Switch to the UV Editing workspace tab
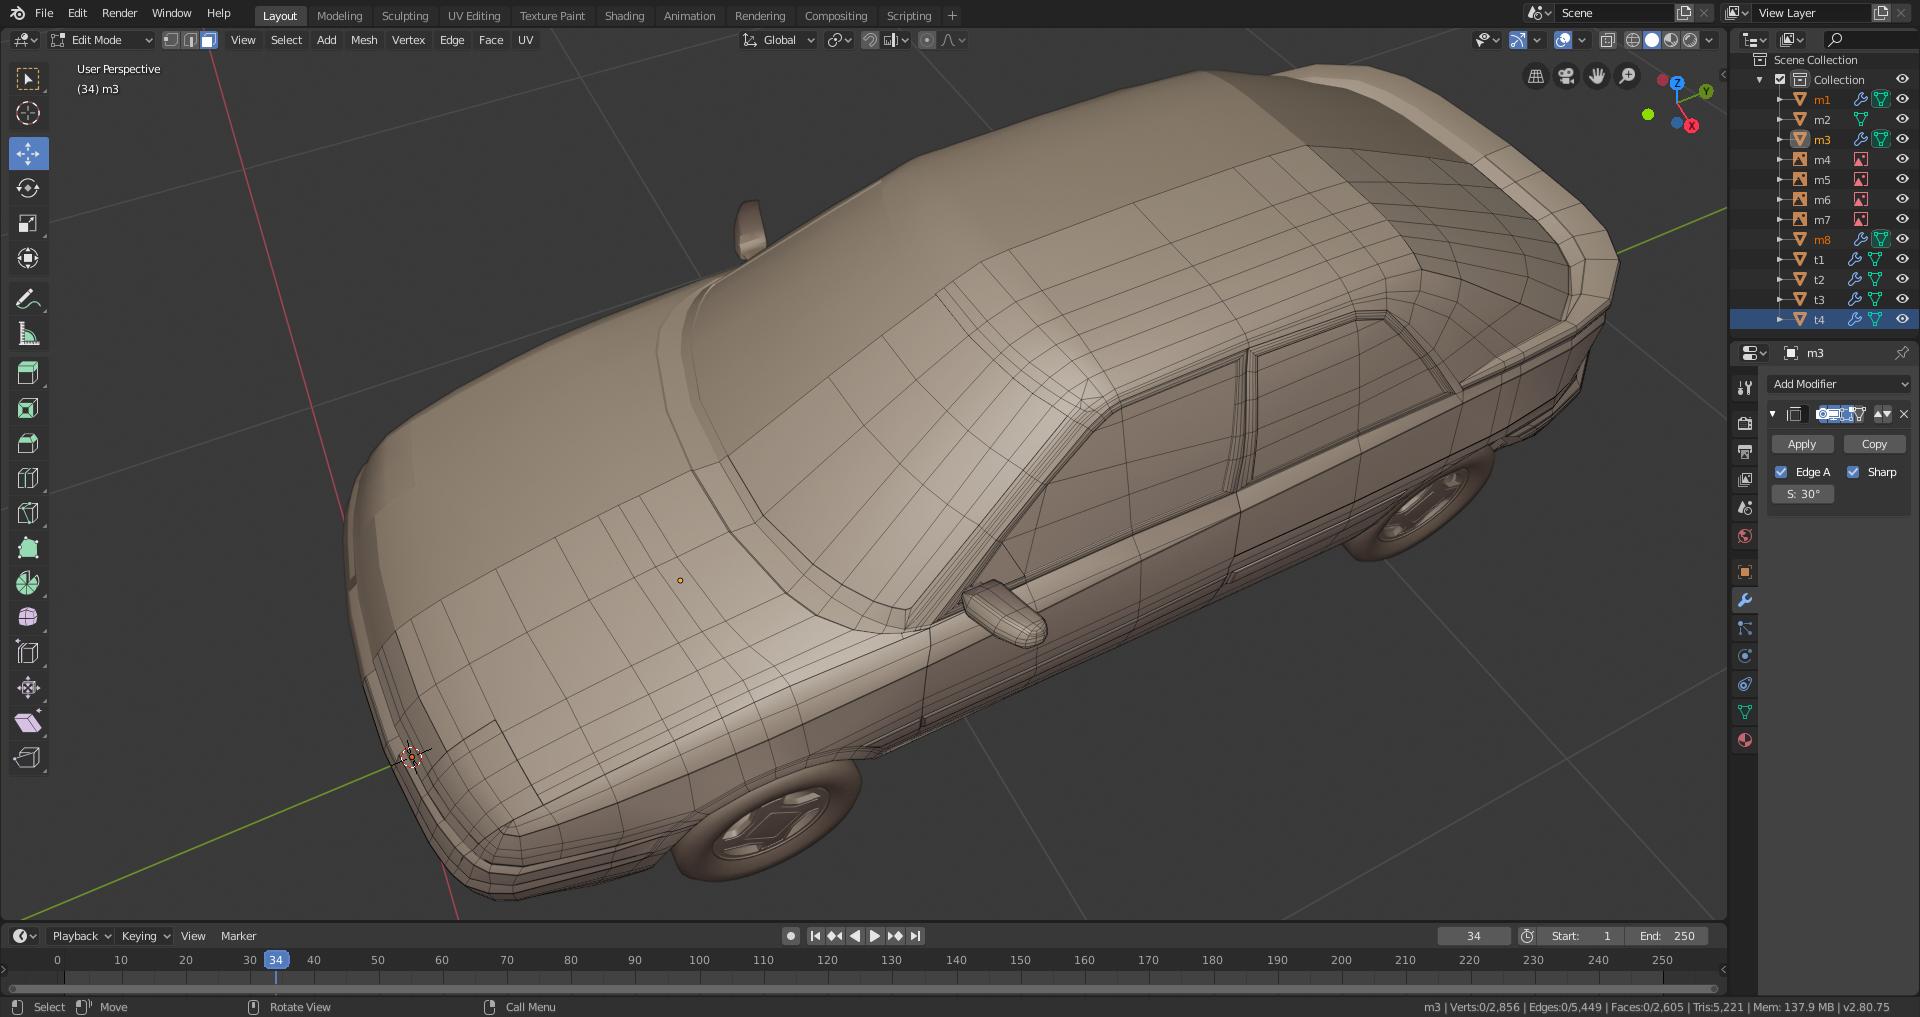This screenshot has height=1017, width=1920. (x=474, y=16)
